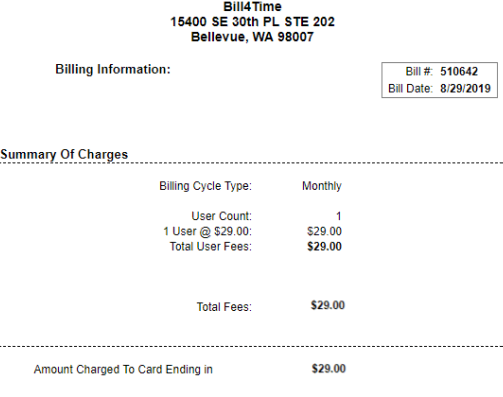Click the Billing Cycle Type label
Image resolution: width=503 pixels, height=397 pixels.
point(205,186)
